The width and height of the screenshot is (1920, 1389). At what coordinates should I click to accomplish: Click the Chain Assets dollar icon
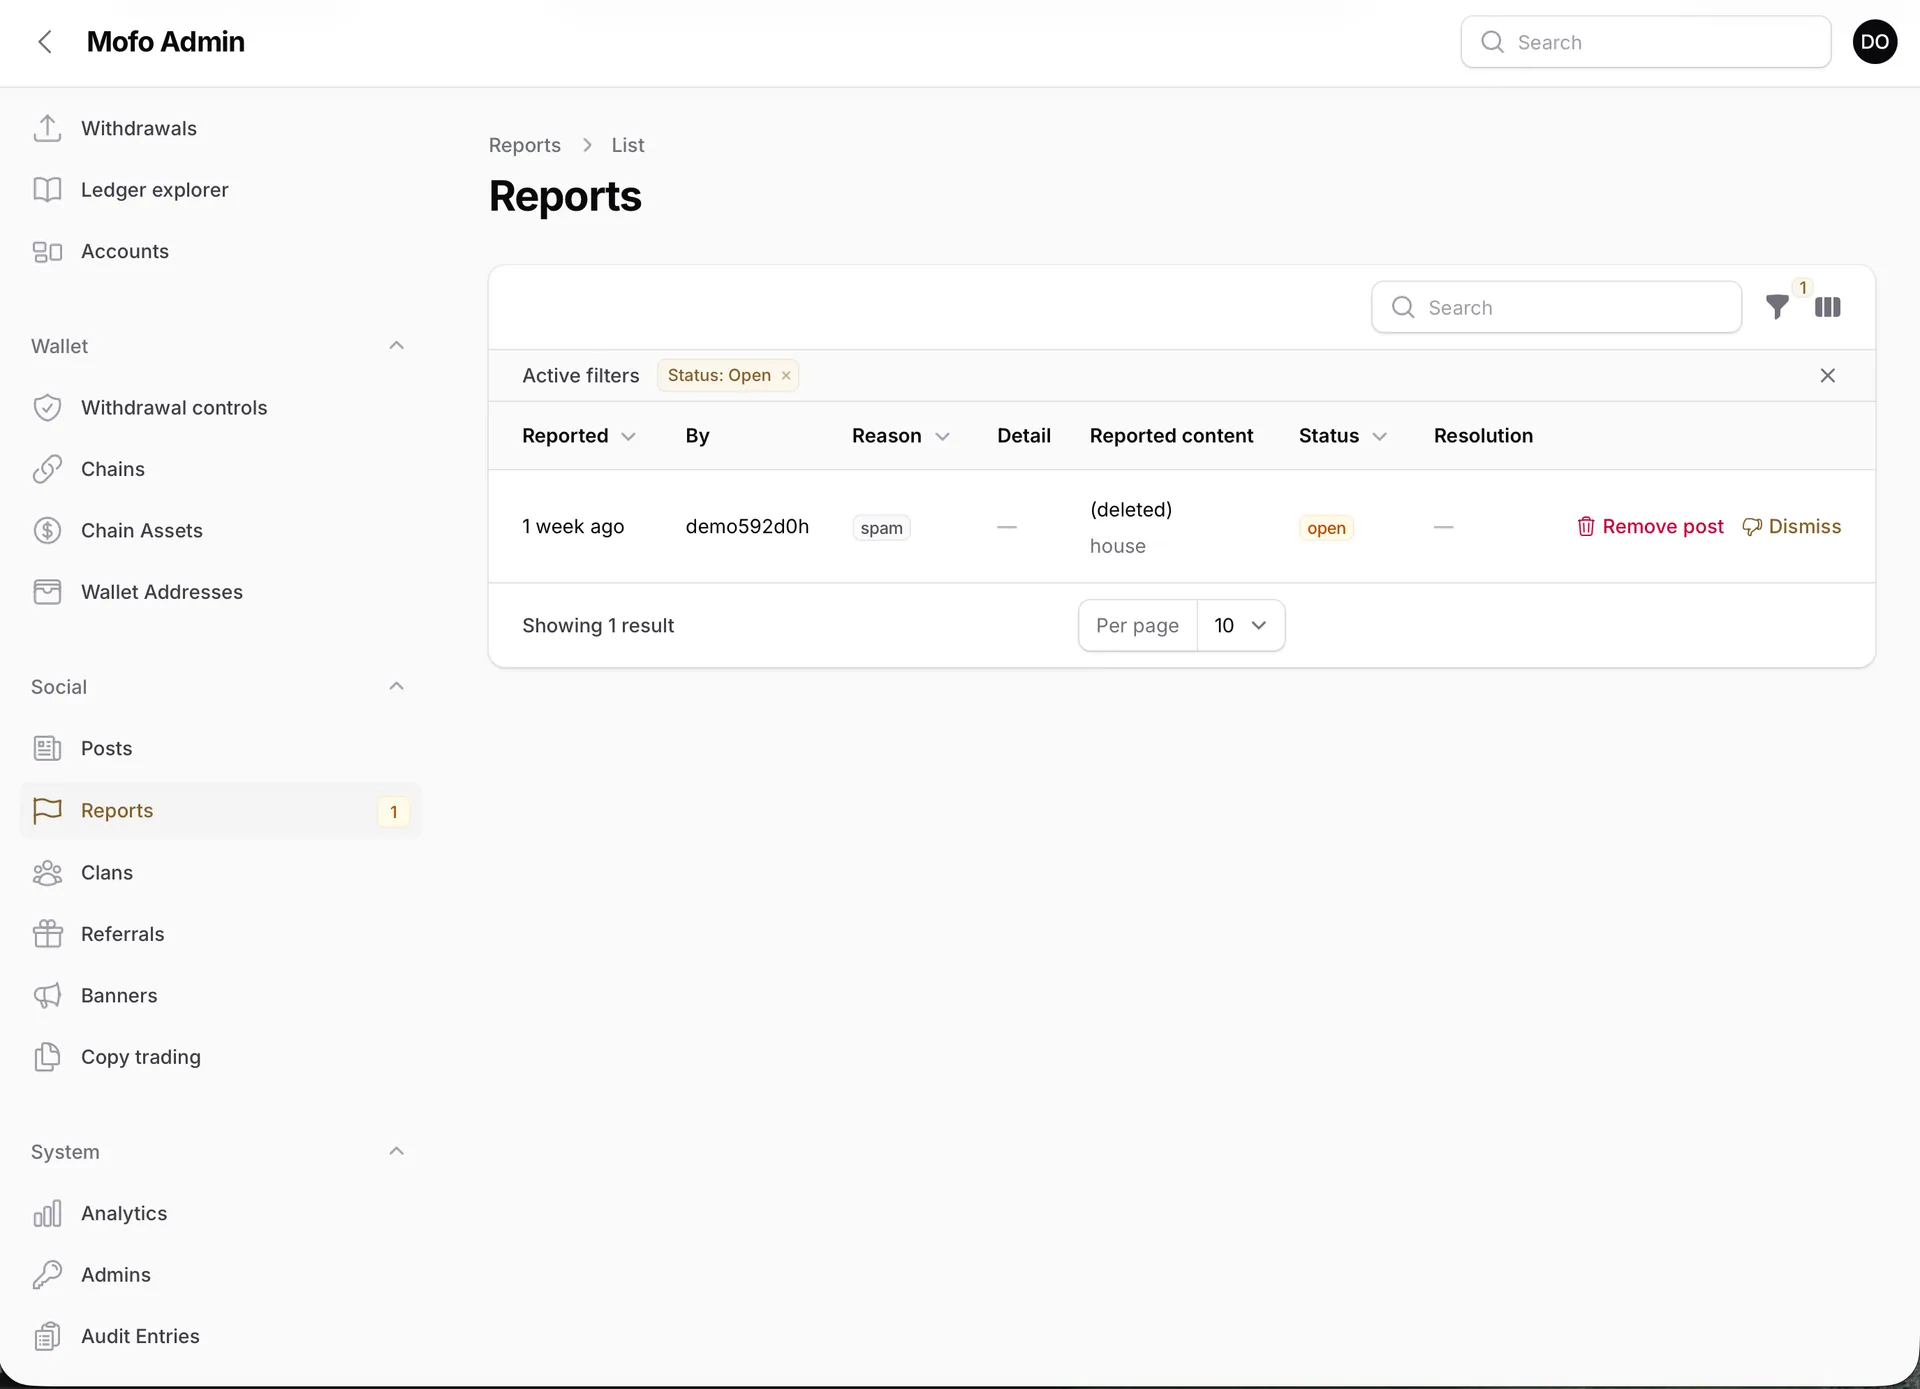47,530
